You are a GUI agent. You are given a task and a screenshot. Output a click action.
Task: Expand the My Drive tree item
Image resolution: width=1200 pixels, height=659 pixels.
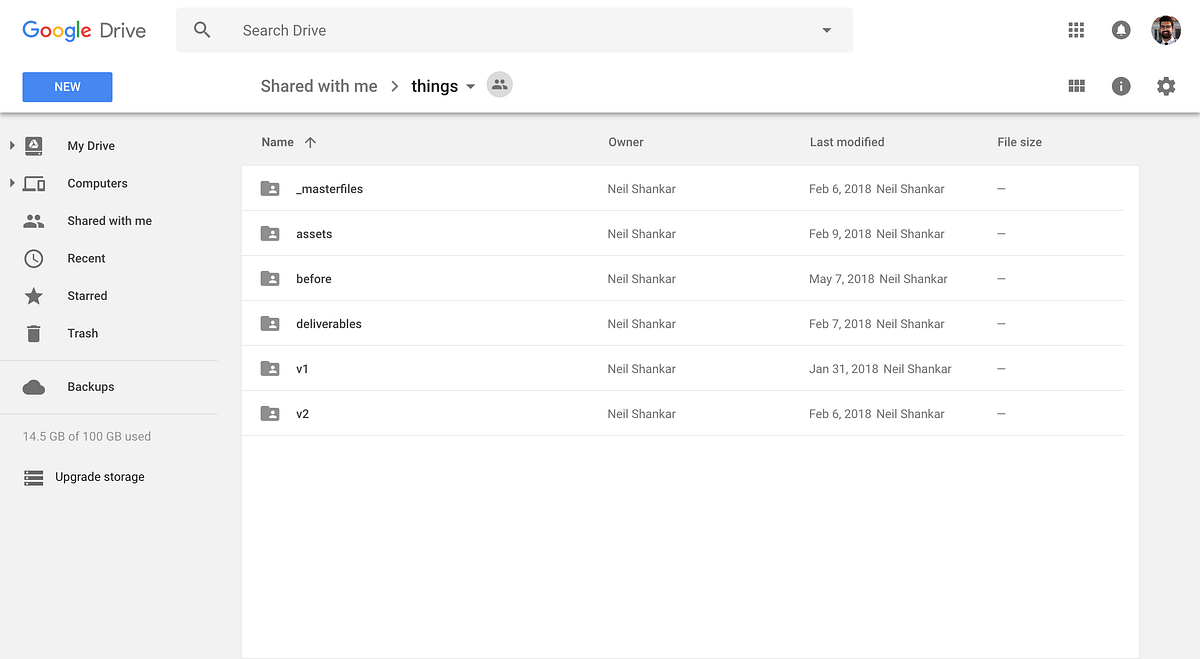[11, 145]
